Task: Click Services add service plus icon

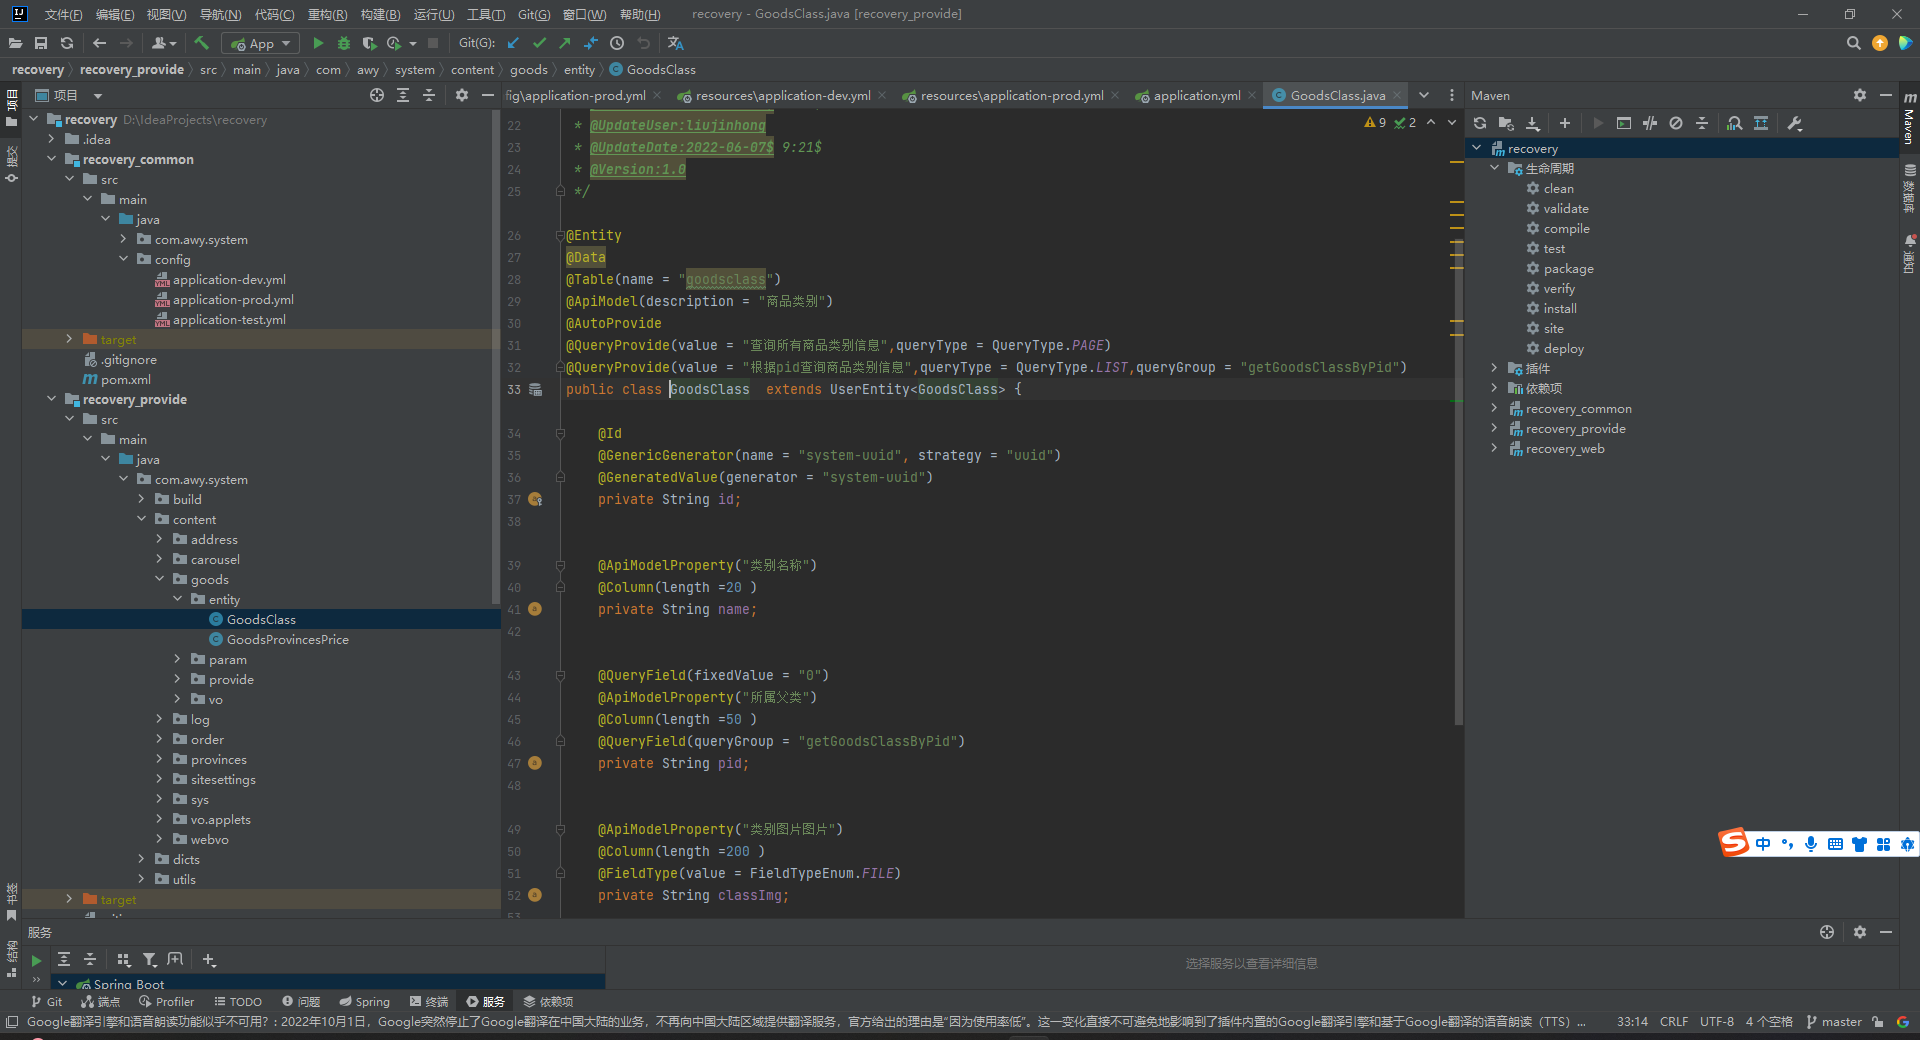Action: (209, 959)
